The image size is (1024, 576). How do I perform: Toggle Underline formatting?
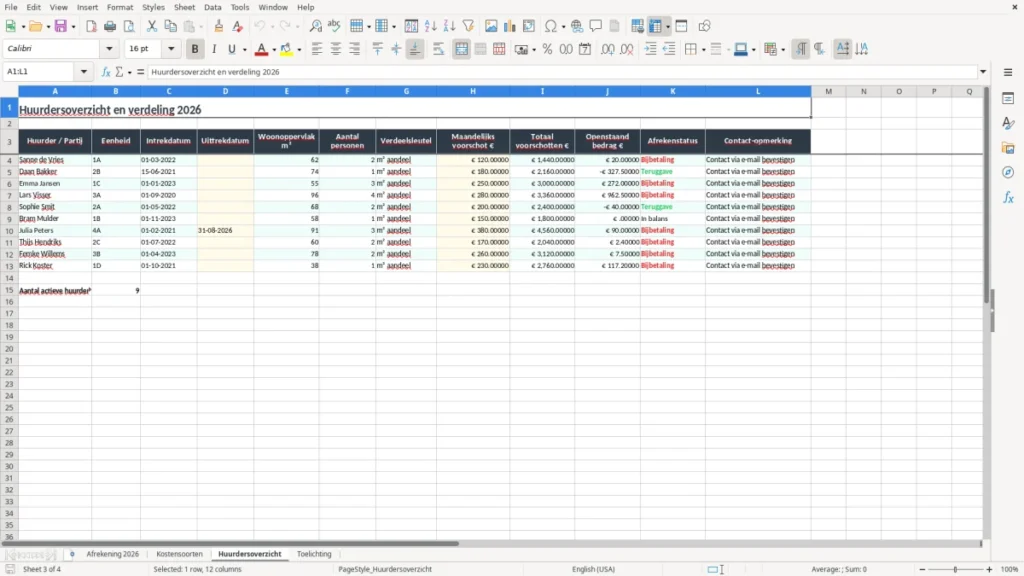click(x=232, y=49)
